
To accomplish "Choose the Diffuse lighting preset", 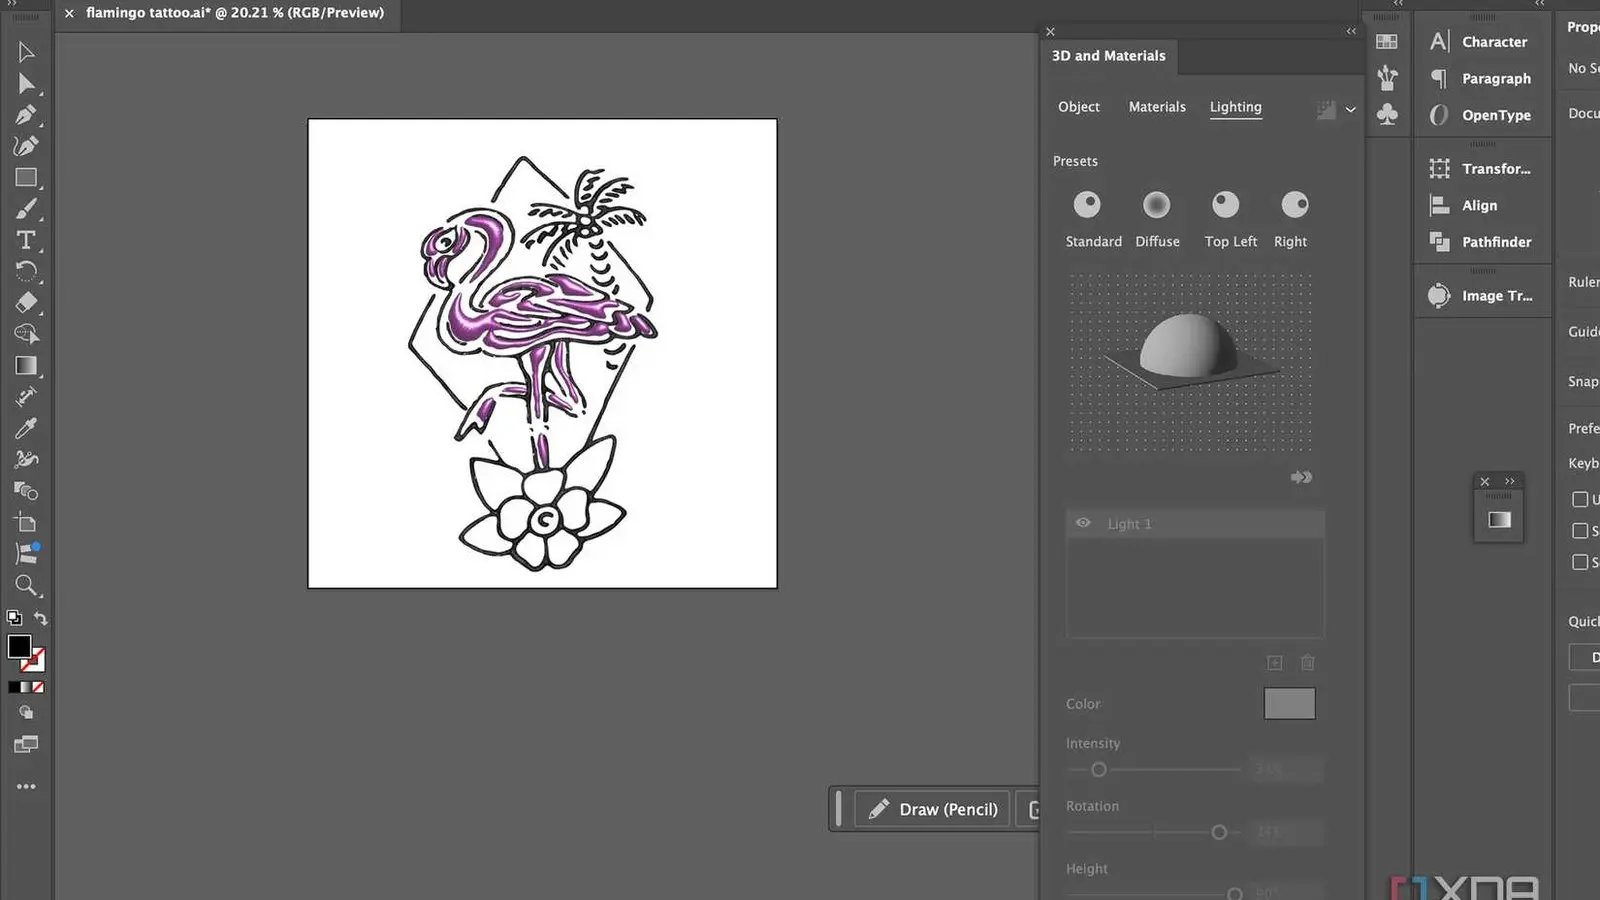I will [1157, 205].
